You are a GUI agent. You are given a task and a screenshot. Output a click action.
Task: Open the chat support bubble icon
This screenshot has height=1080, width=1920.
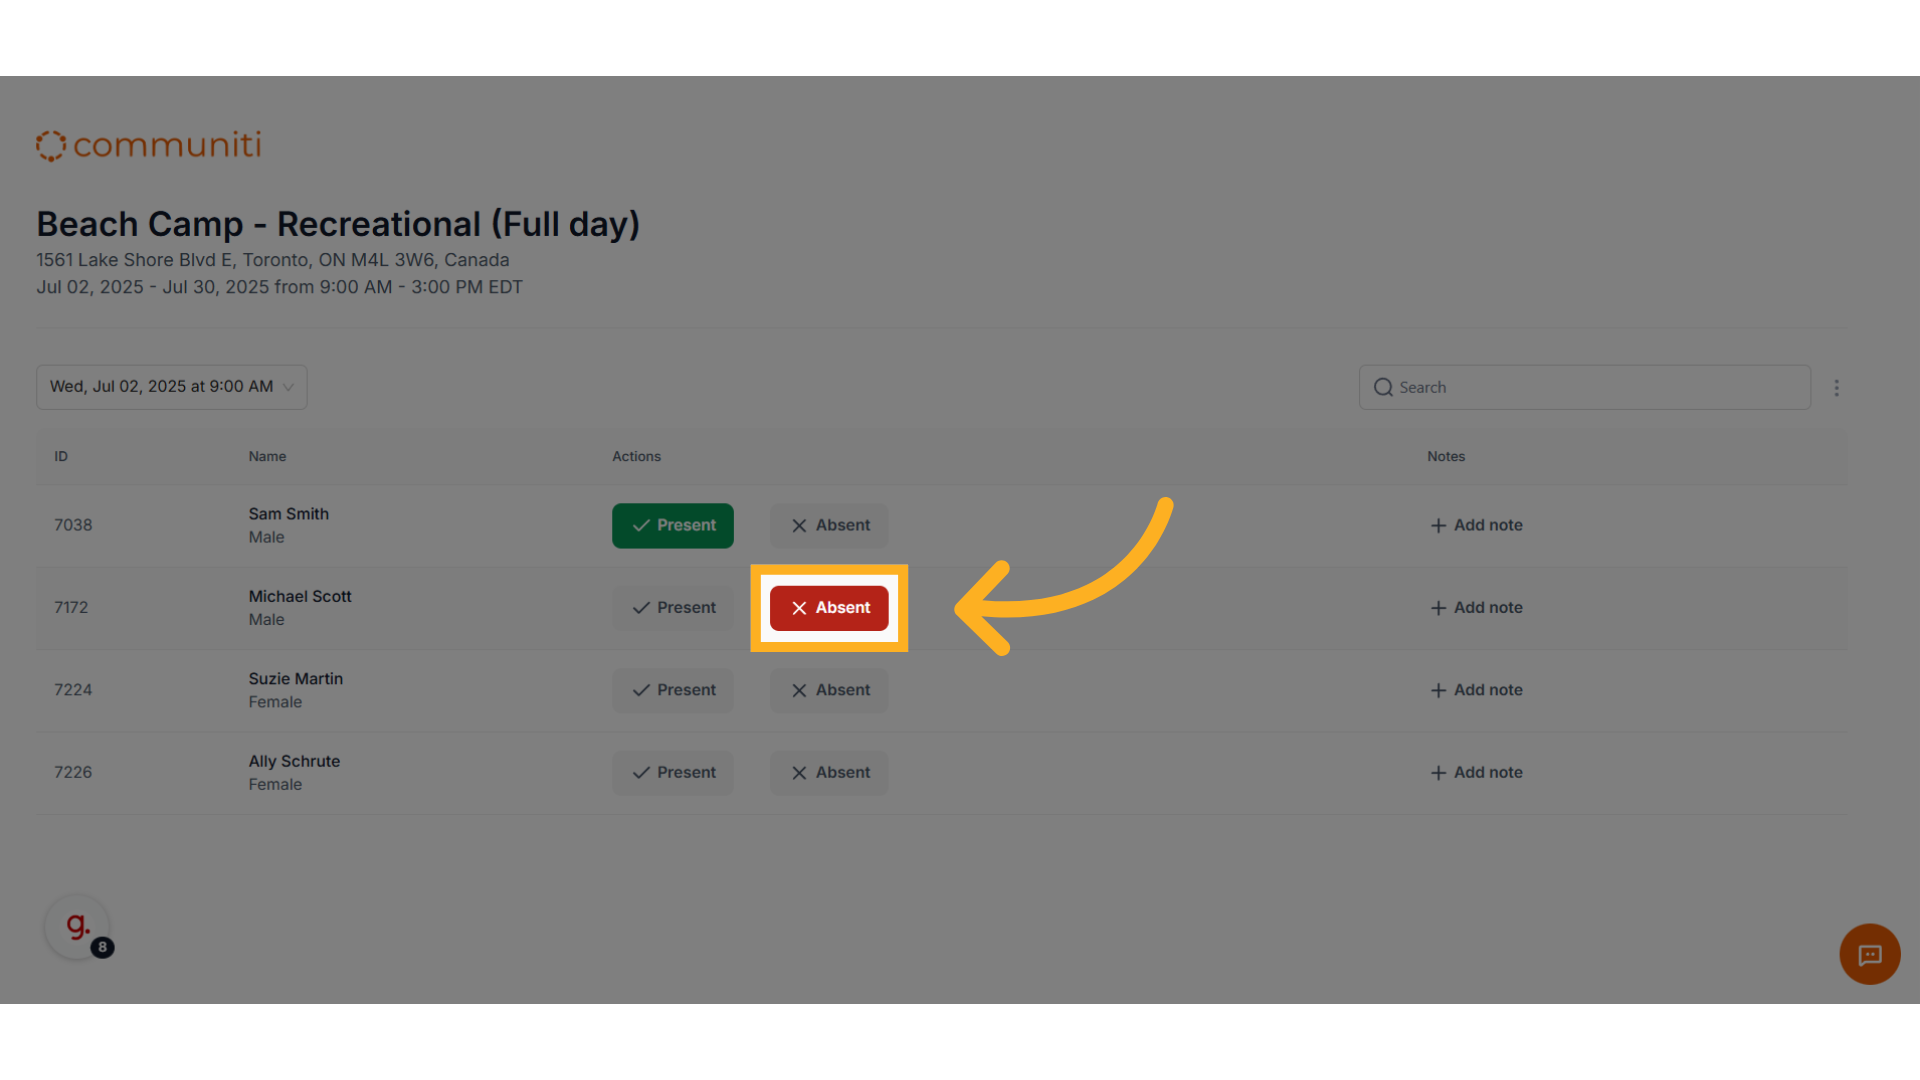coord(1869,954)
